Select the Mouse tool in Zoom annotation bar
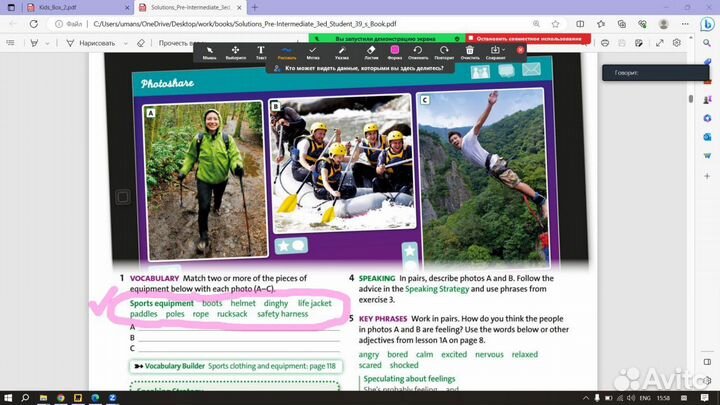Screen dimensions: 720x405 [x=209, y=52]
